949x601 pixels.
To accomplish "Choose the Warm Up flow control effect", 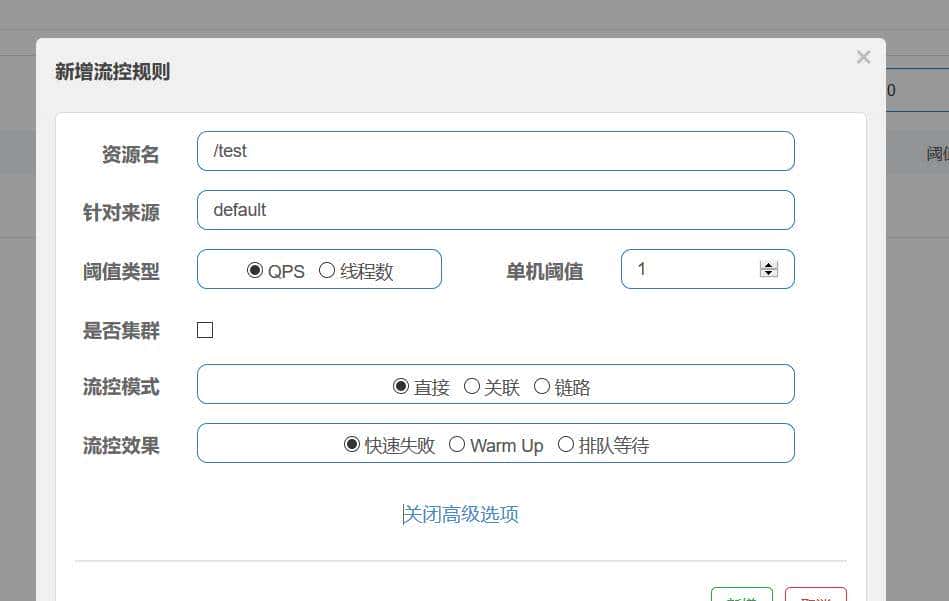I will click(x=456, y=445).
